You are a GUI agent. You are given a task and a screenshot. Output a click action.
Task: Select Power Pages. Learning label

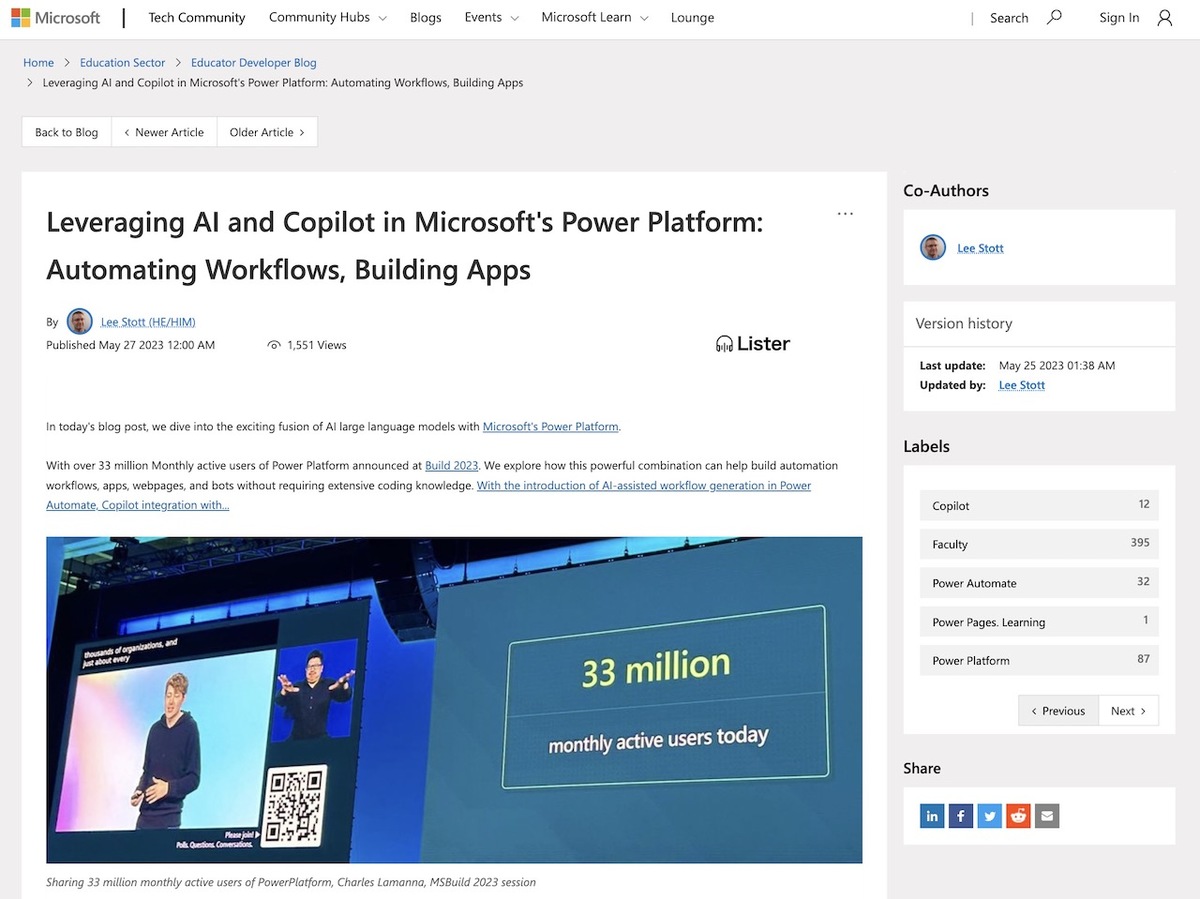1039,621
